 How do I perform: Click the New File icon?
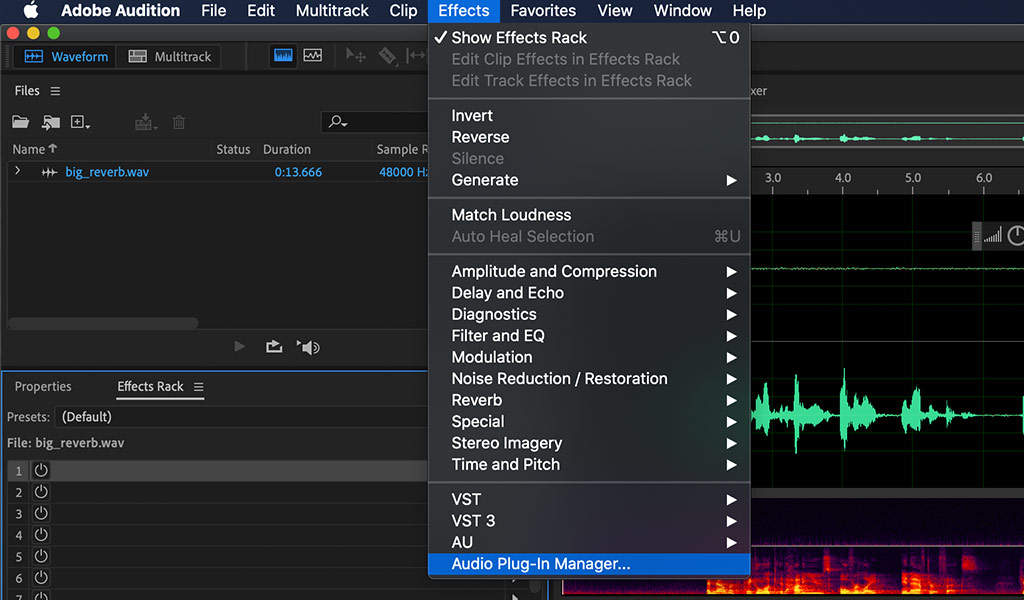(80, 122)
